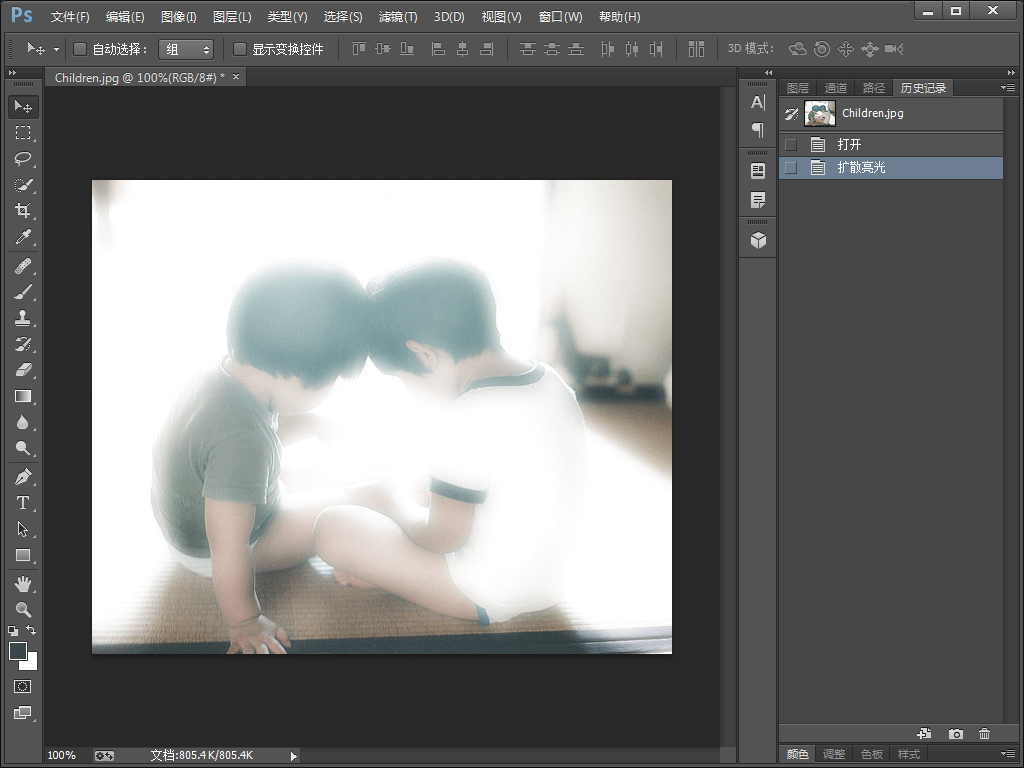Open the color panel flyout menu

click(1008, 754)
